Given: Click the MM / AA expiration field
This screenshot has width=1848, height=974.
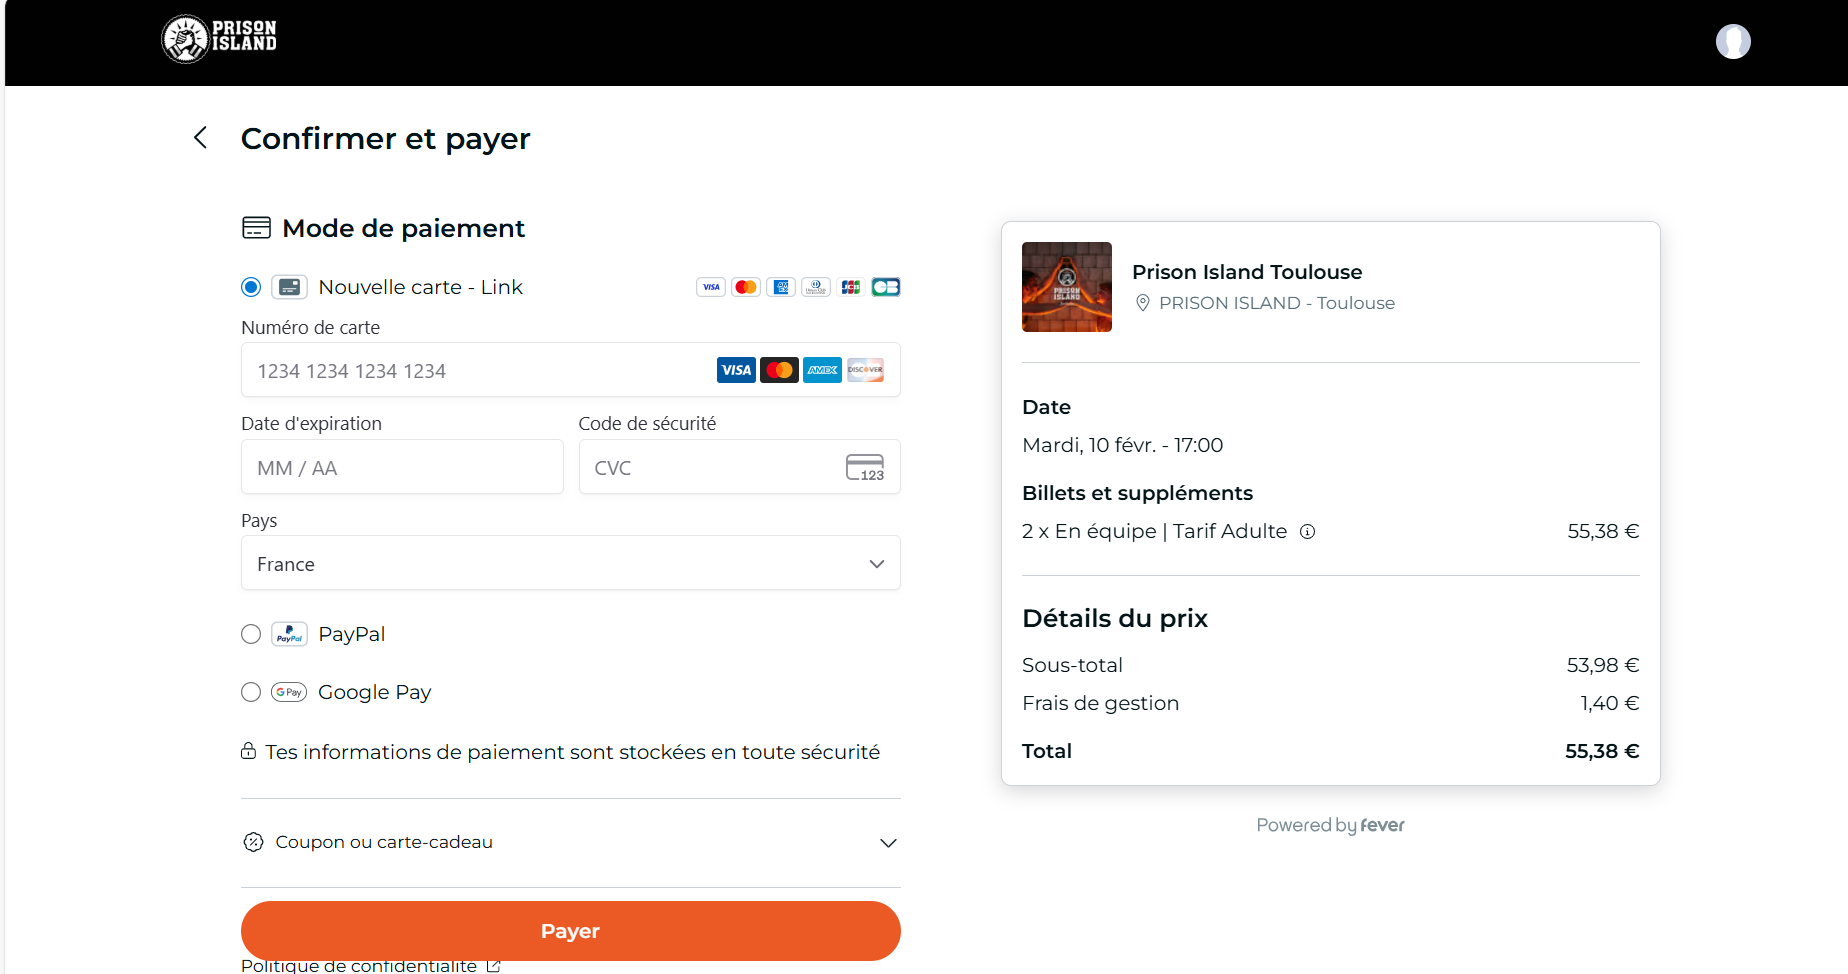Looking at the screenshot, I should (x=402, y=467).
